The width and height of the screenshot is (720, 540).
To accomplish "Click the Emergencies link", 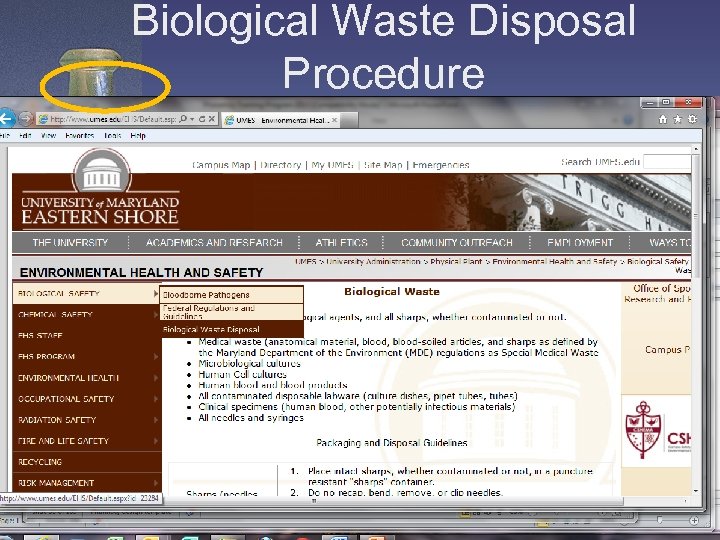I will 440,165.
